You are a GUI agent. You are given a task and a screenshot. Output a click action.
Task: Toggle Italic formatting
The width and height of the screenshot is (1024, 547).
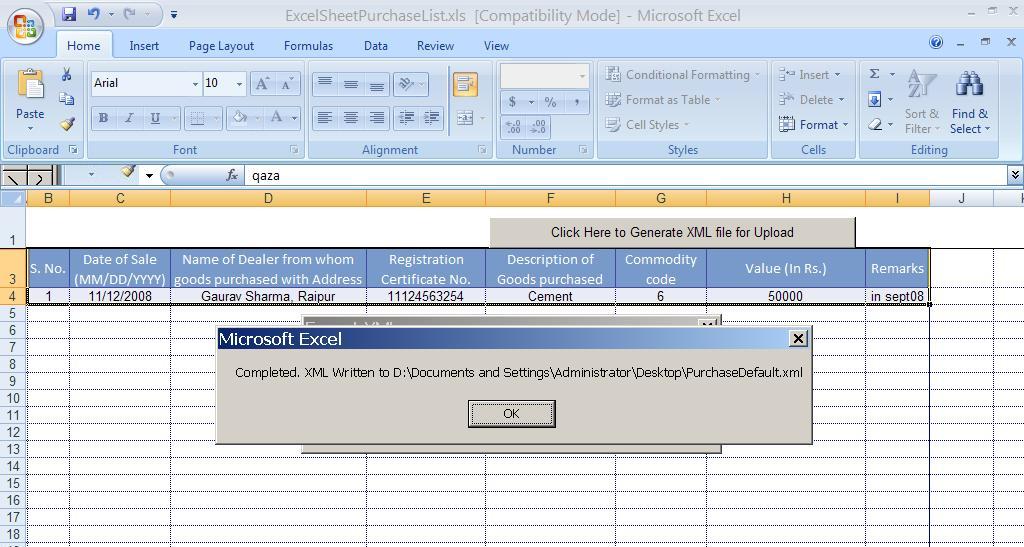tap(129, 118)
